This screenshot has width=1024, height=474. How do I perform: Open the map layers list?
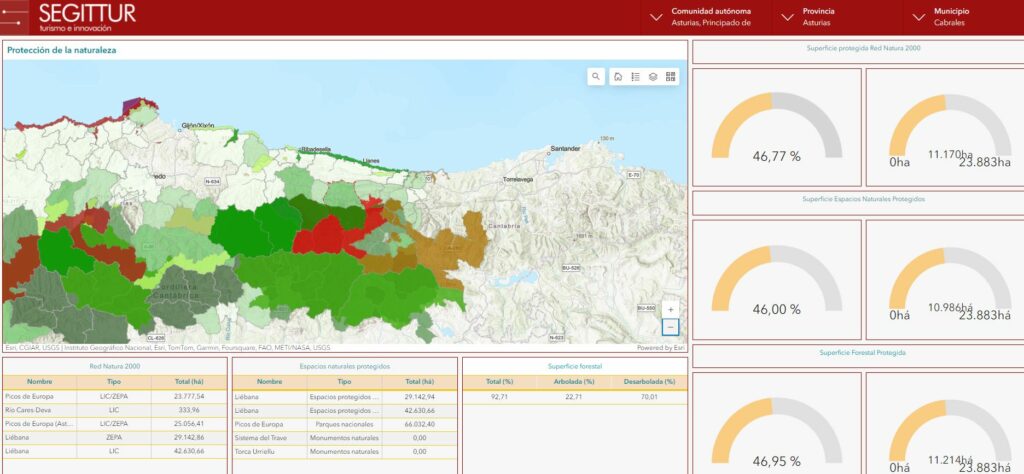pyautogui.click(x=653, y=76)
